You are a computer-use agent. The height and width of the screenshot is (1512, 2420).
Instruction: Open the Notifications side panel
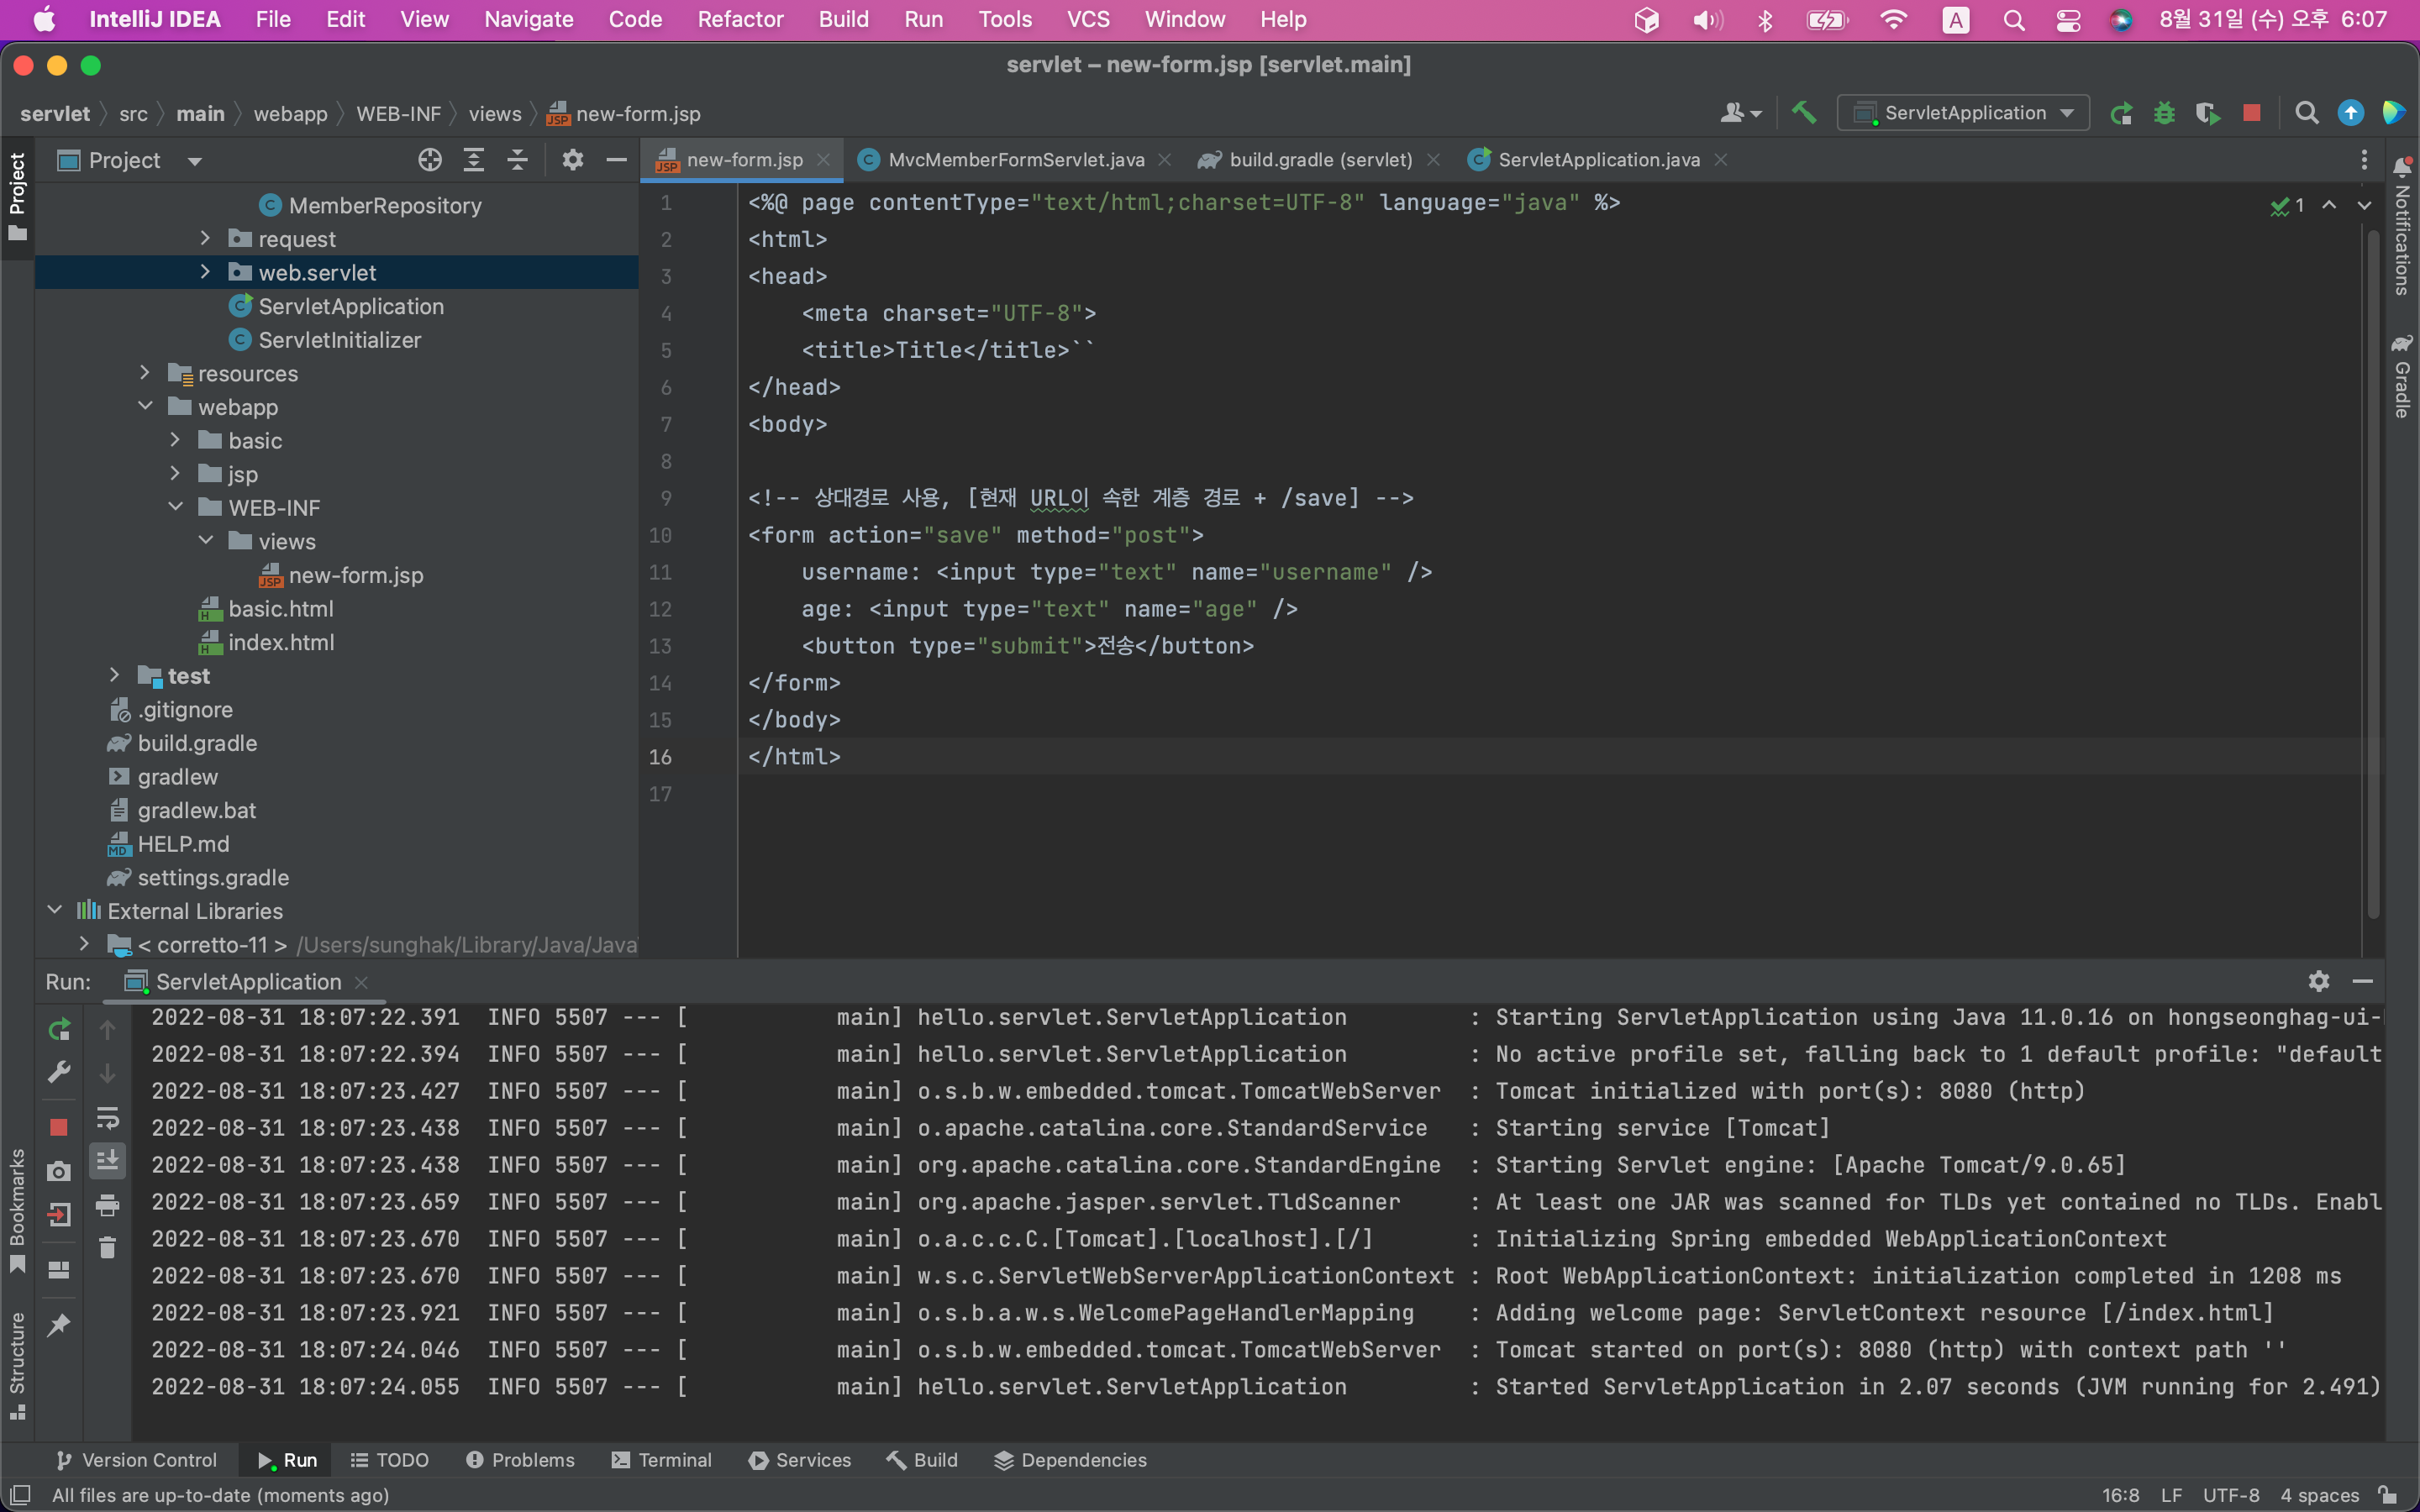pos(2402,225)
